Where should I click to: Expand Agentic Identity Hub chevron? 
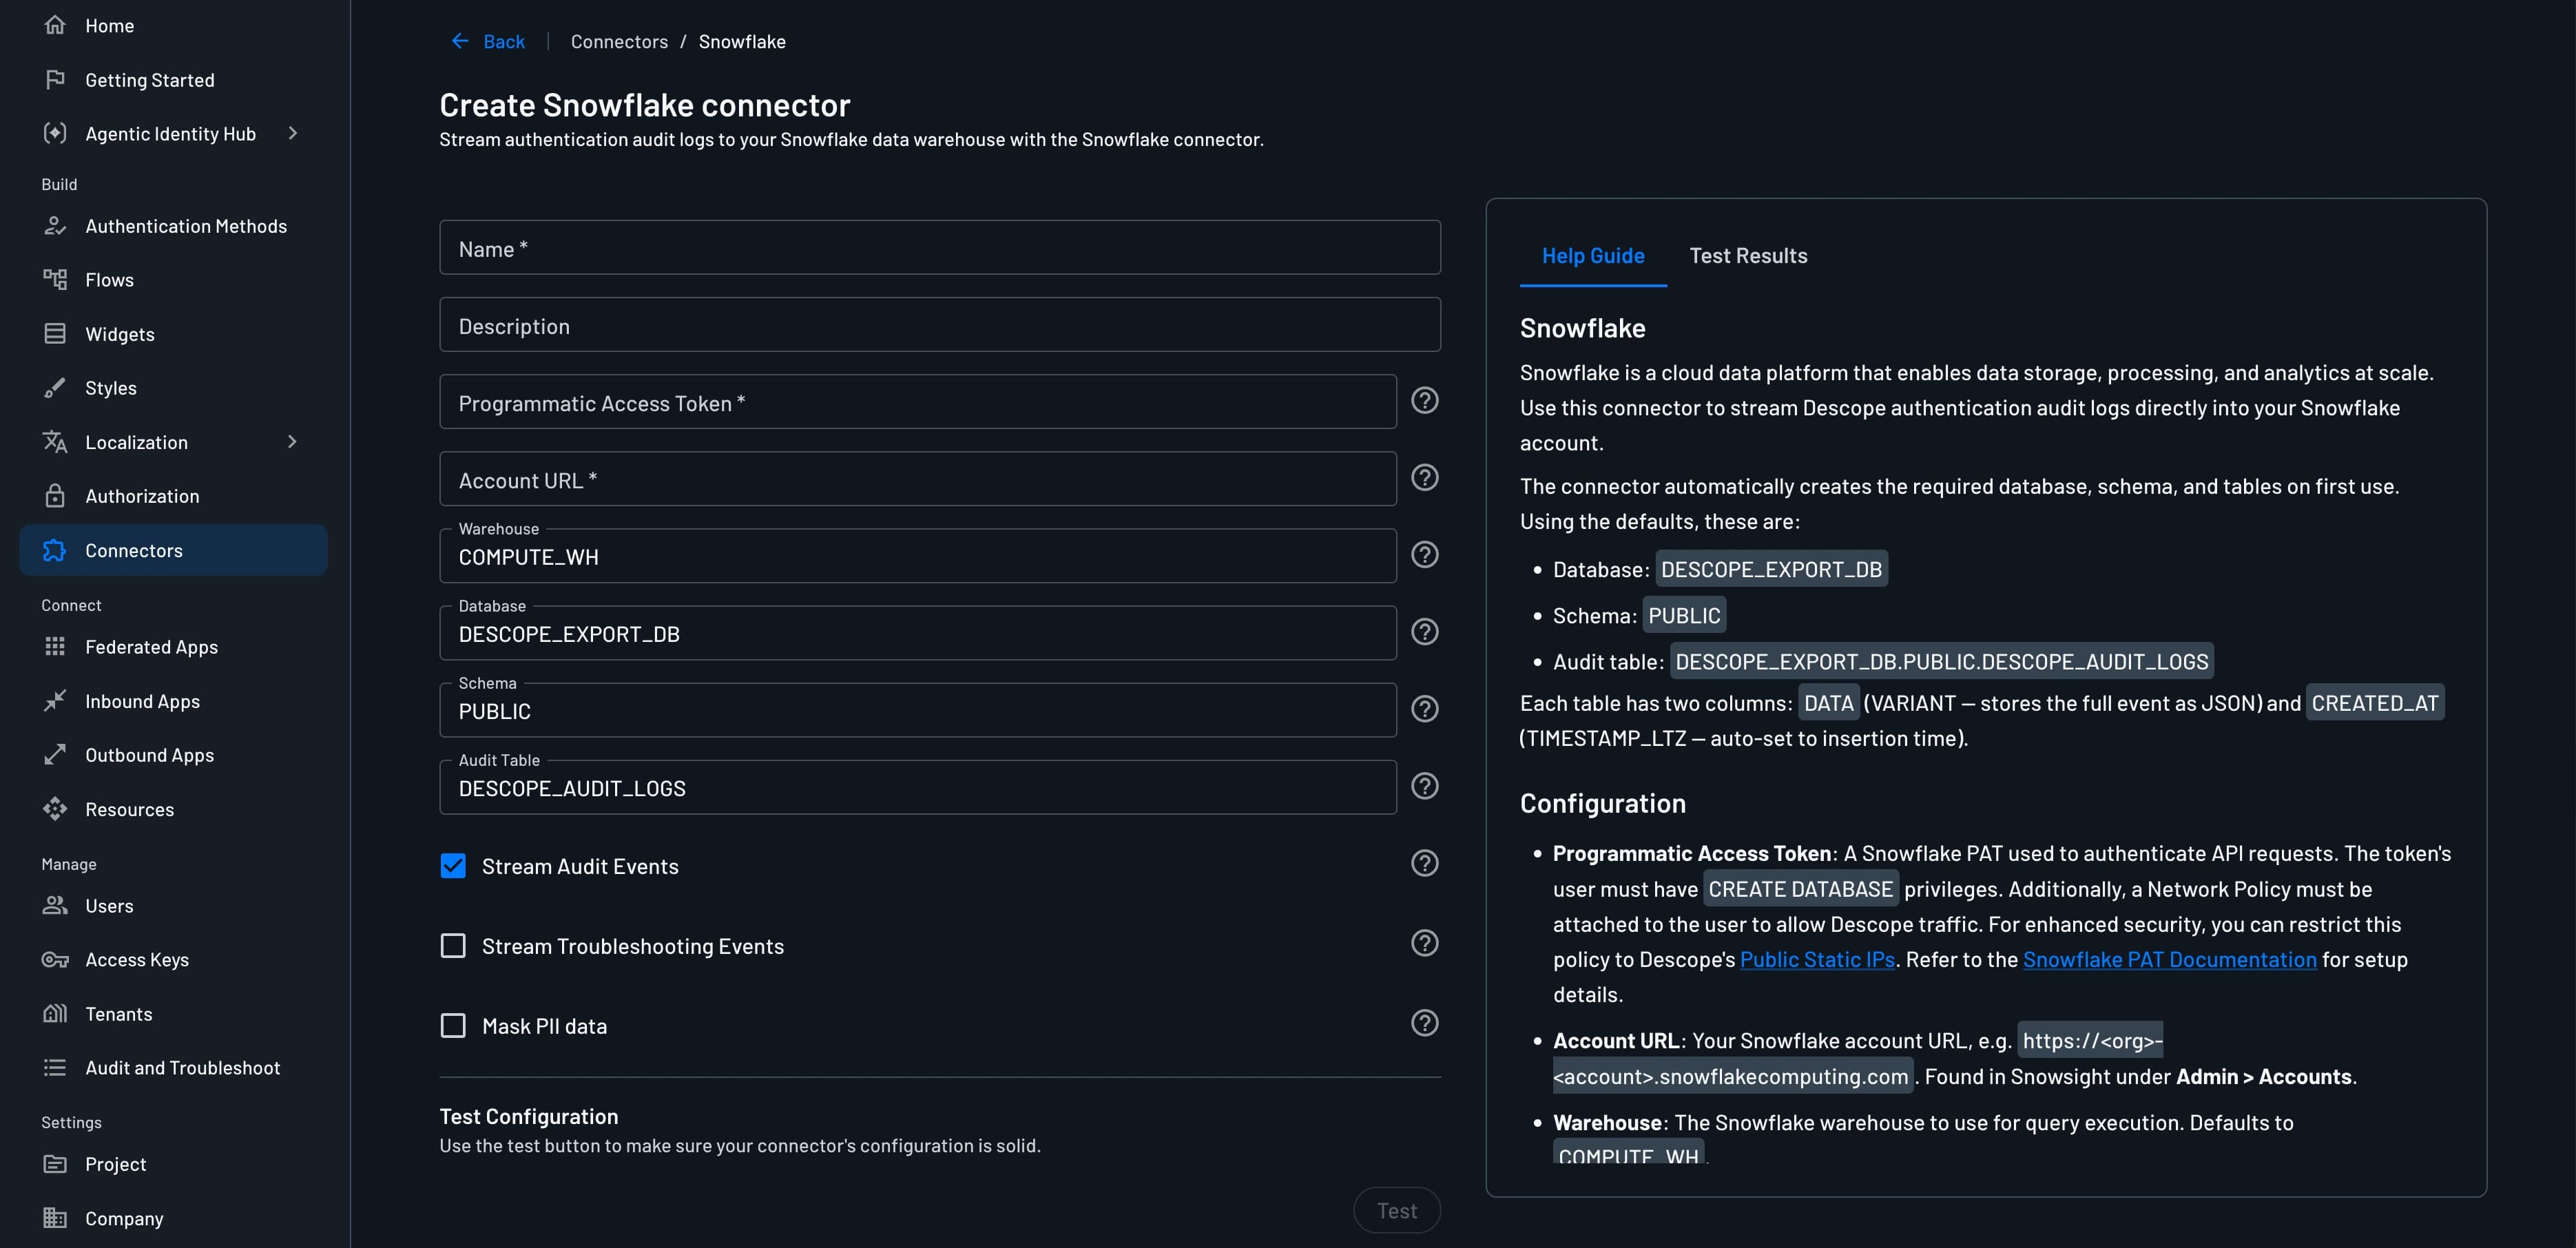point(293,133)
